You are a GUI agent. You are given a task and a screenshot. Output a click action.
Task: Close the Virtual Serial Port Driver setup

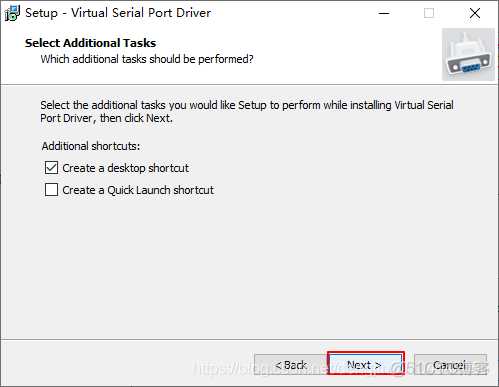coord(475,13)
